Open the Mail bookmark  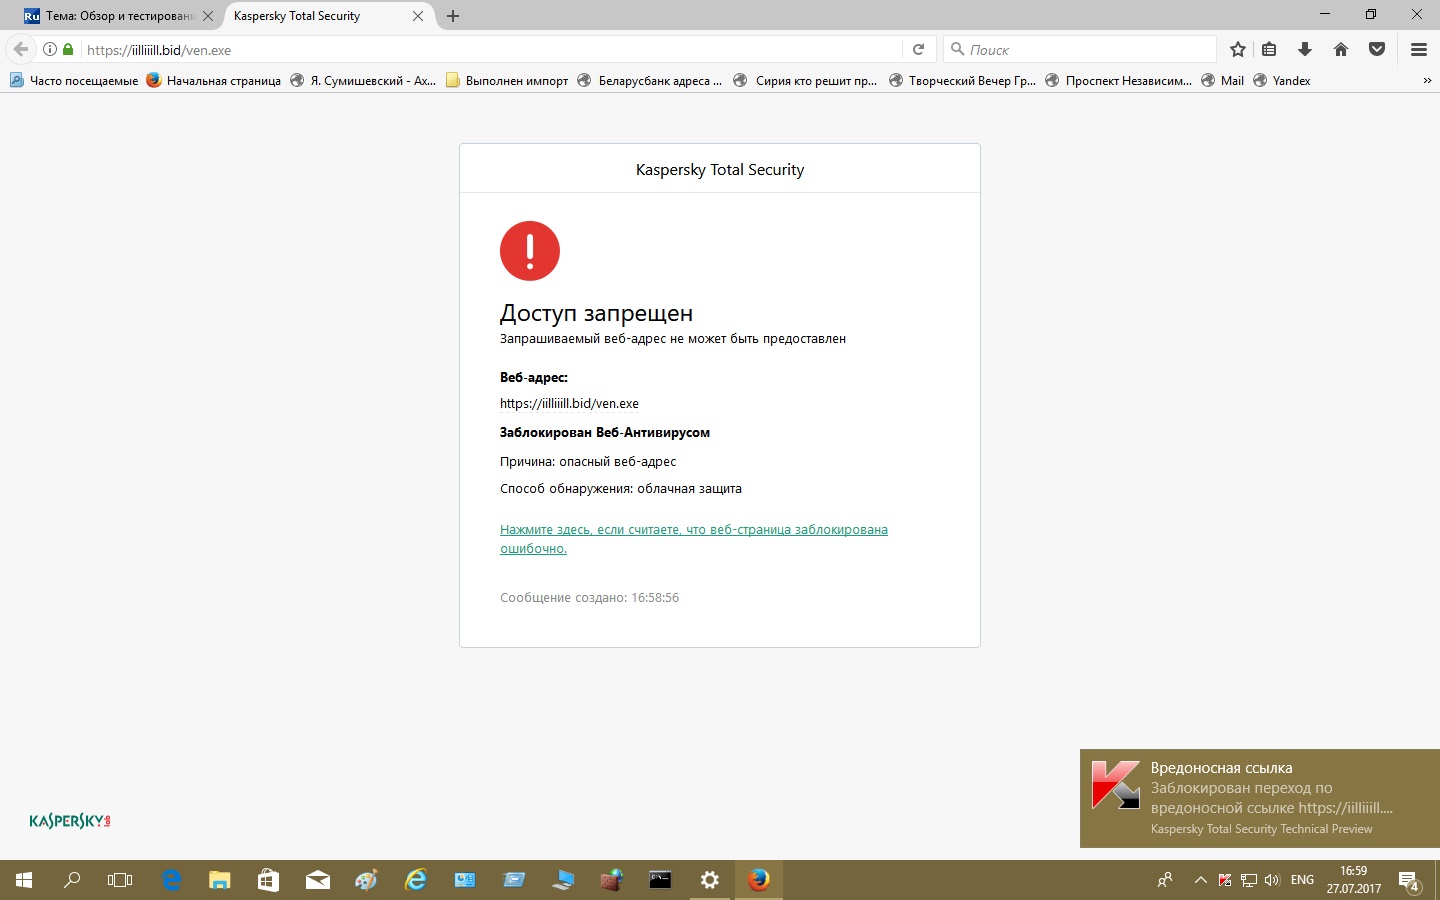(1222, 81)
